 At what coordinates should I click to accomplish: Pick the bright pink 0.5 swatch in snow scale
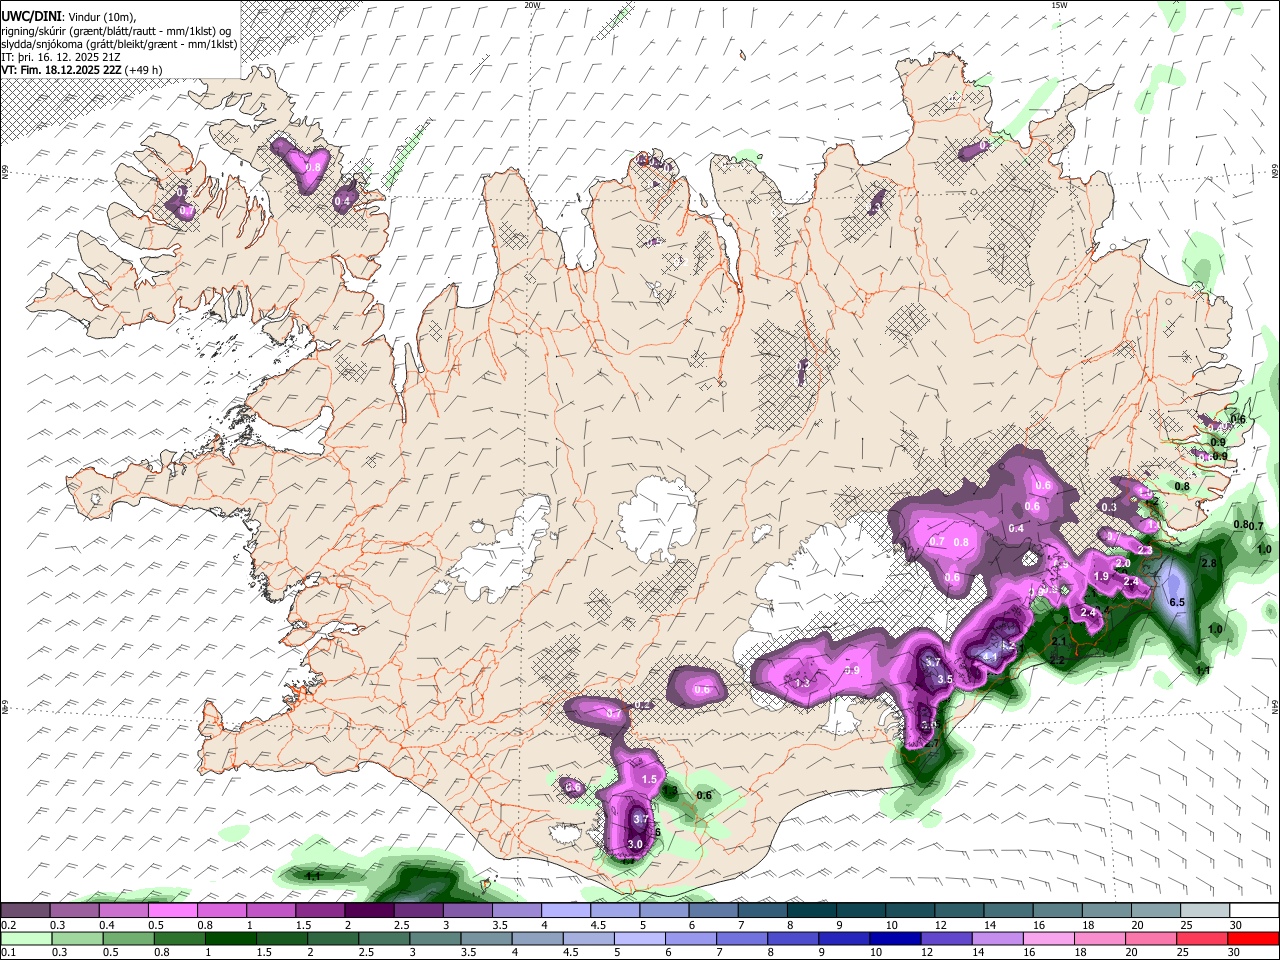(172, 910)
